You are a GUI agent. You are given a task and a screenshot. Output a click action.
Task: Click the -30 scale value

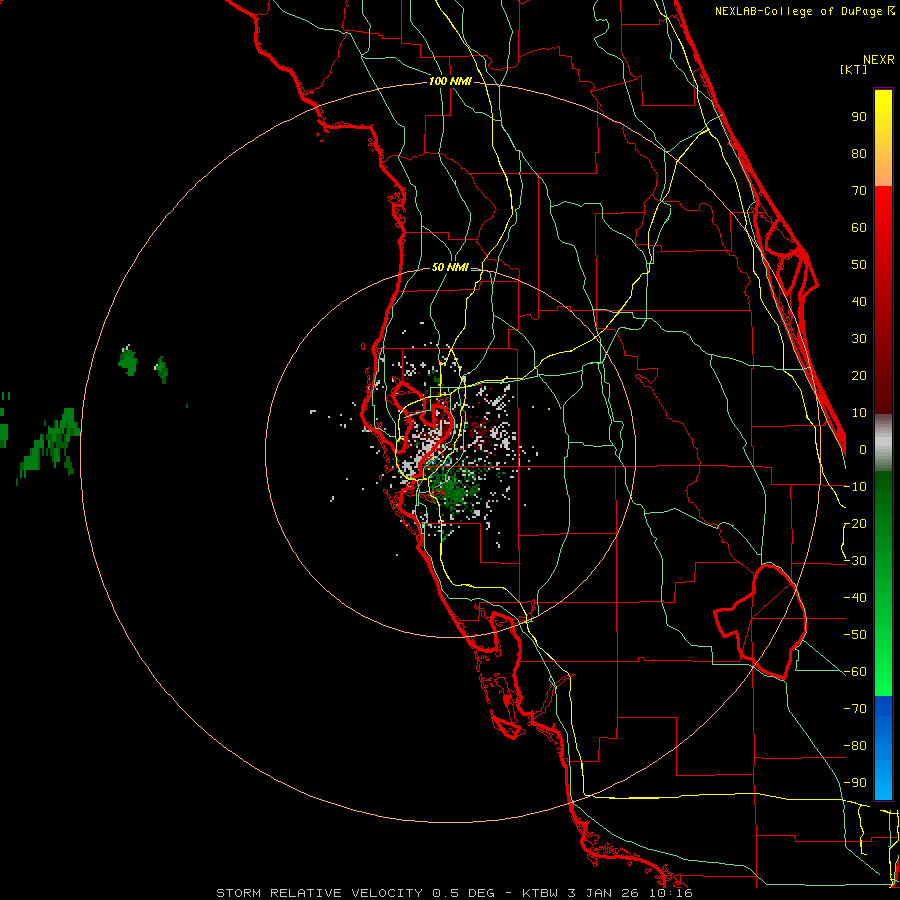[x=855, y=561]
